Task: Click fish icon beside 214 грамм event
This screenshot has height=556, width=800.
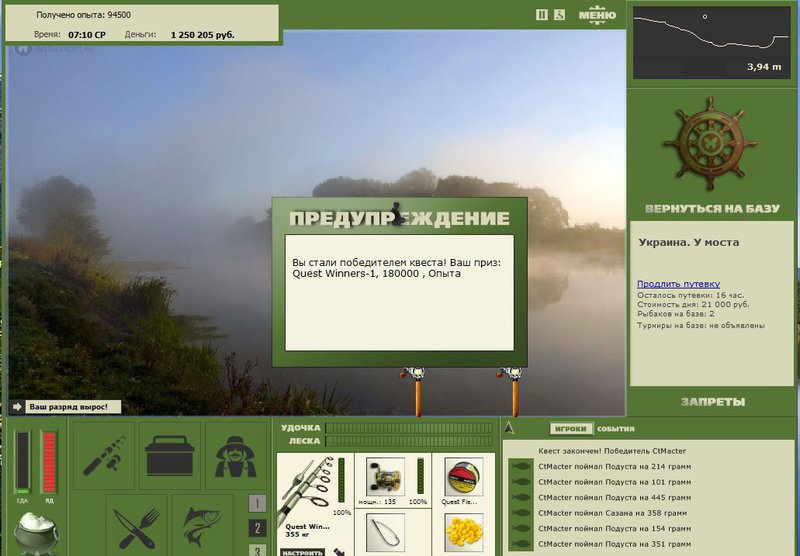Action: pos(520,466)
